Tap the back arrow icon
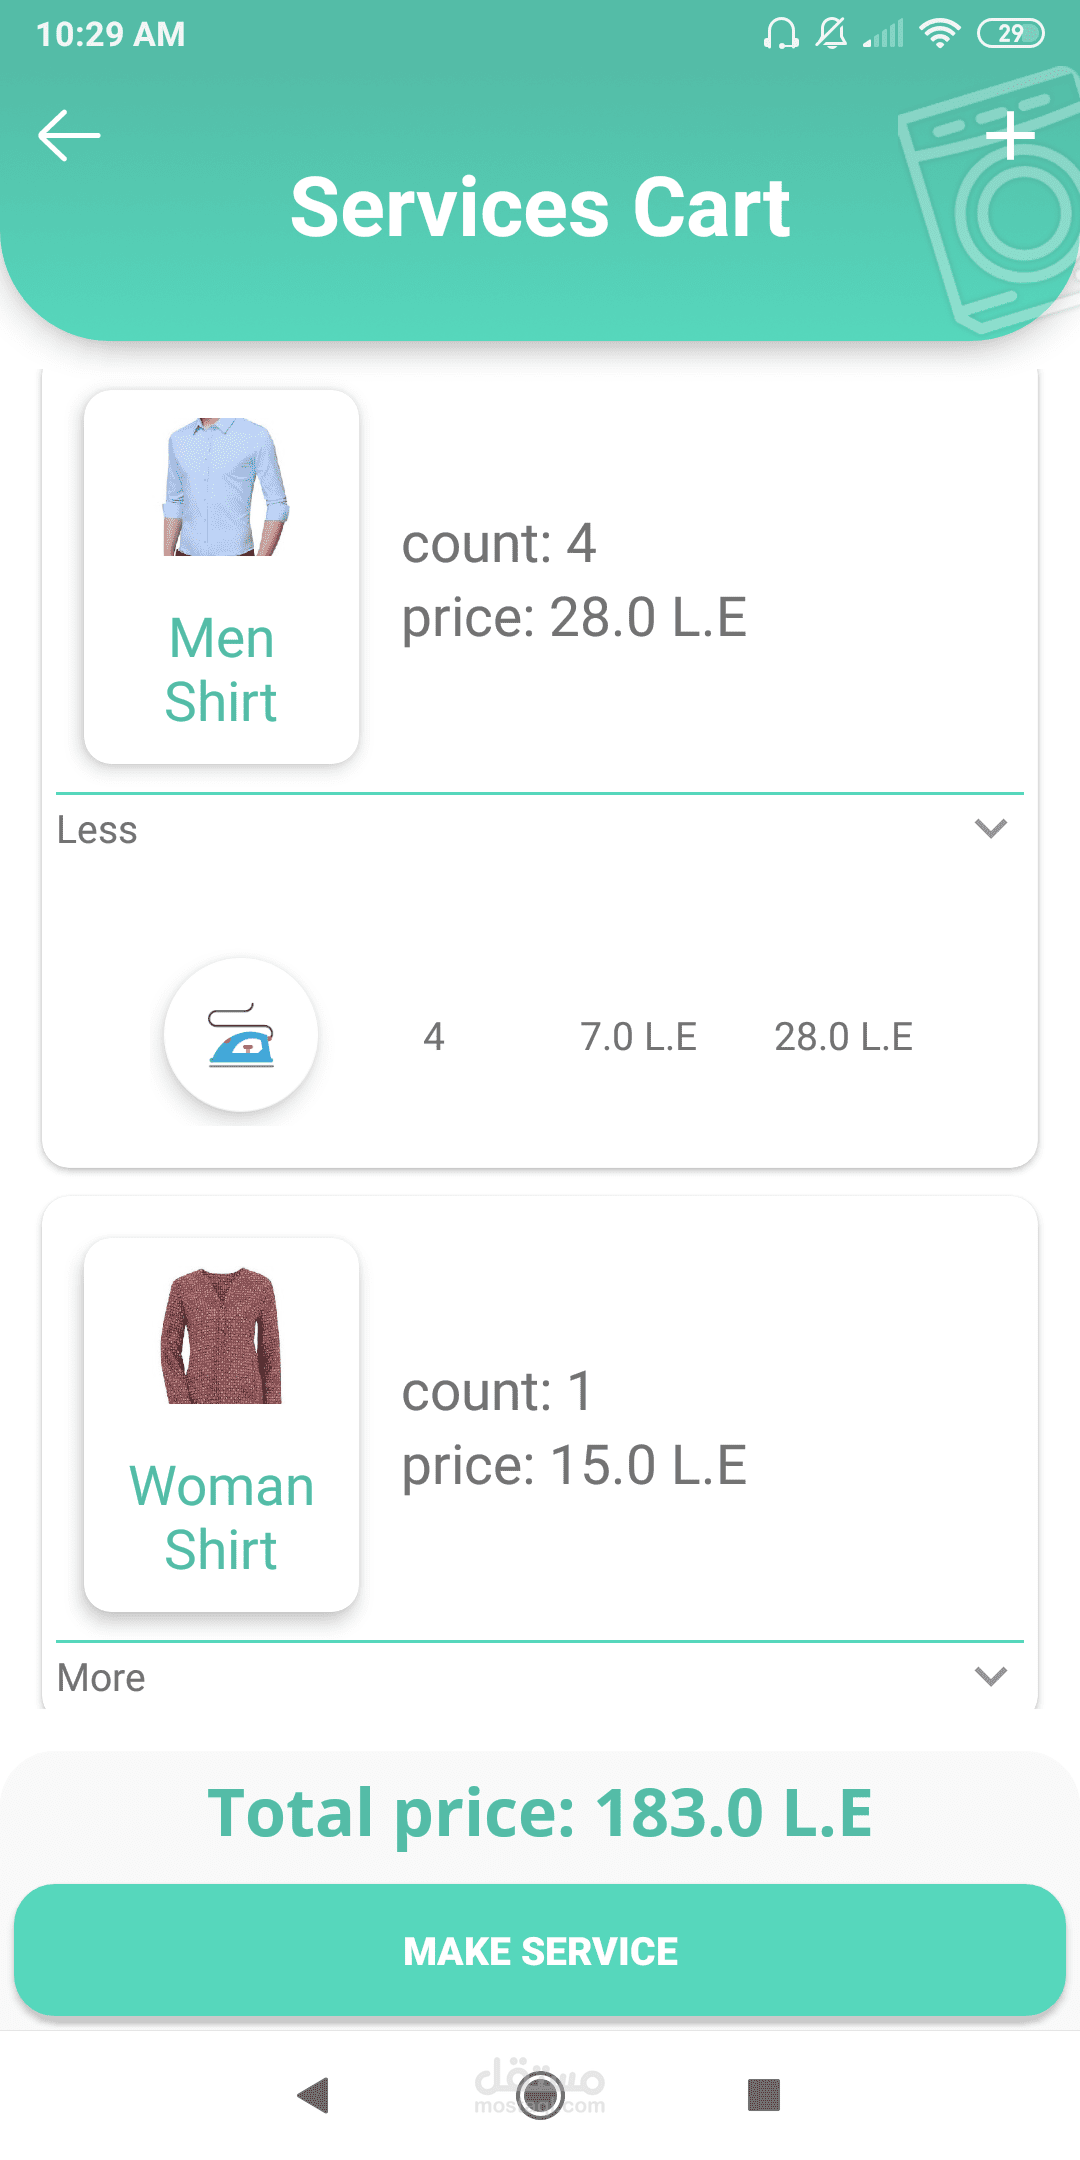This screenshot has width=1080, height=2160. [69, 135]
